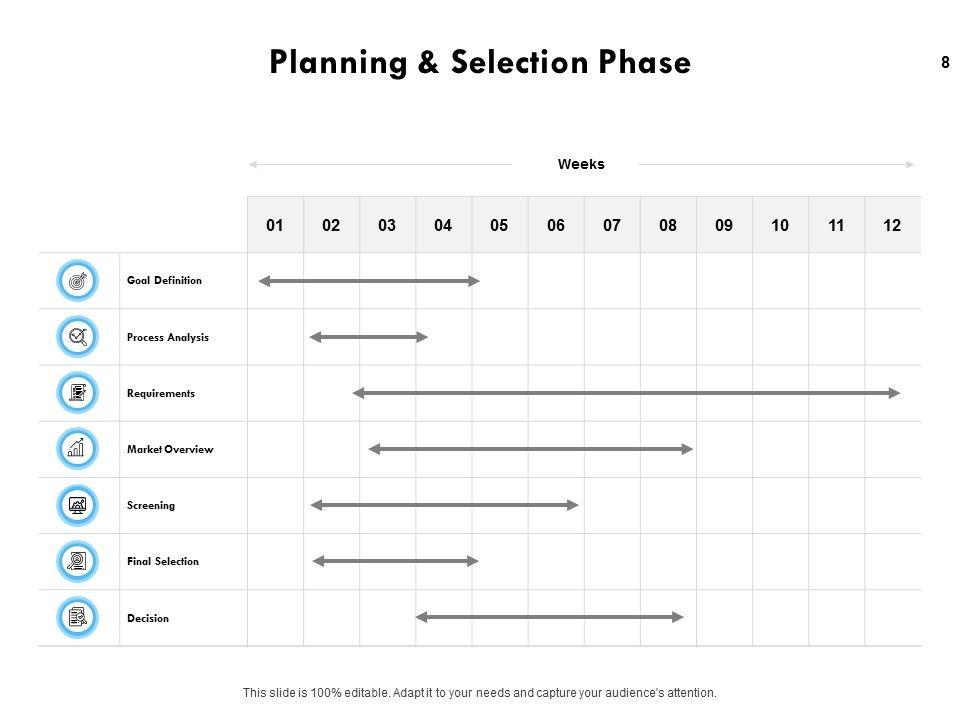
Task: Select the Planning & Selection Phase title
Action: pyautogui.click(x=480, y=63)
